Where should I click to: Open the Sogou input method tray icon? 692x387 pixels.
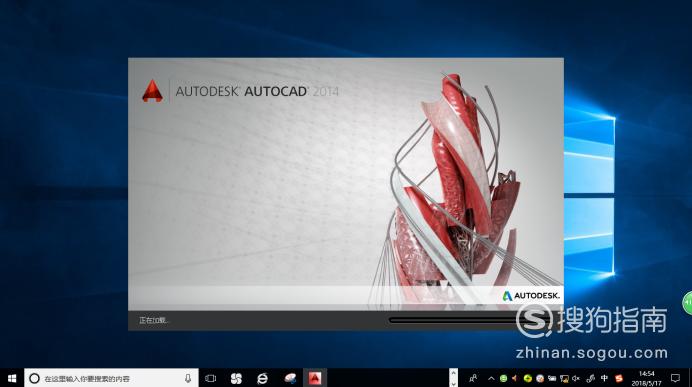pos(619,378)
